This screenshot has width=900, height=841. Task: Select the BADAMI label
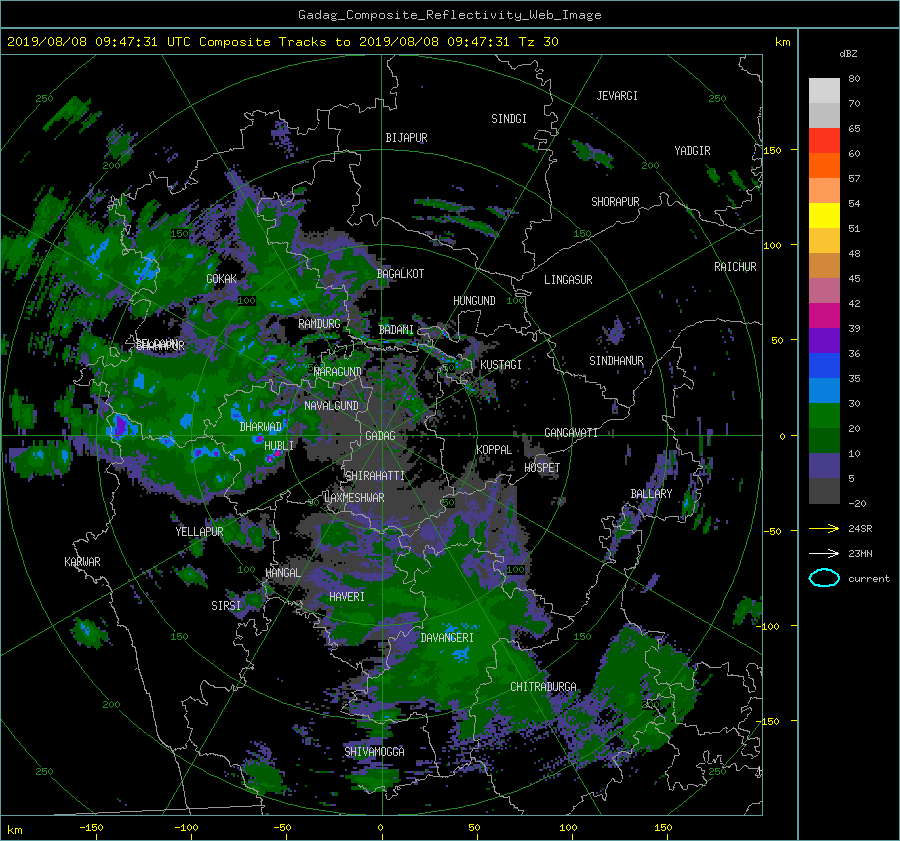396,330
